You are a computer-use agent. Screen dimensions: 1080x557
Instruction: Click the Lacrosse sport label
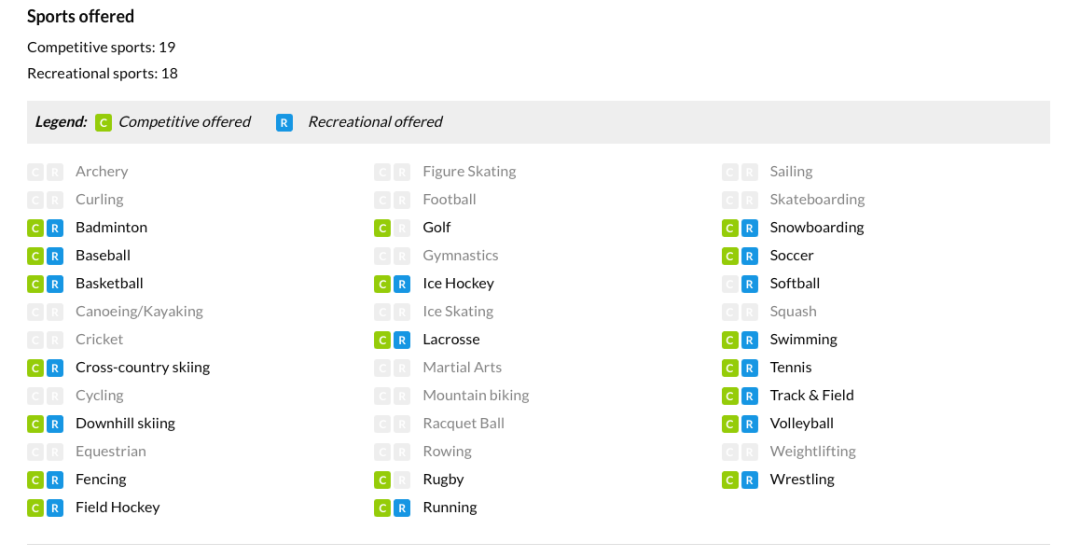click(451, 339)
